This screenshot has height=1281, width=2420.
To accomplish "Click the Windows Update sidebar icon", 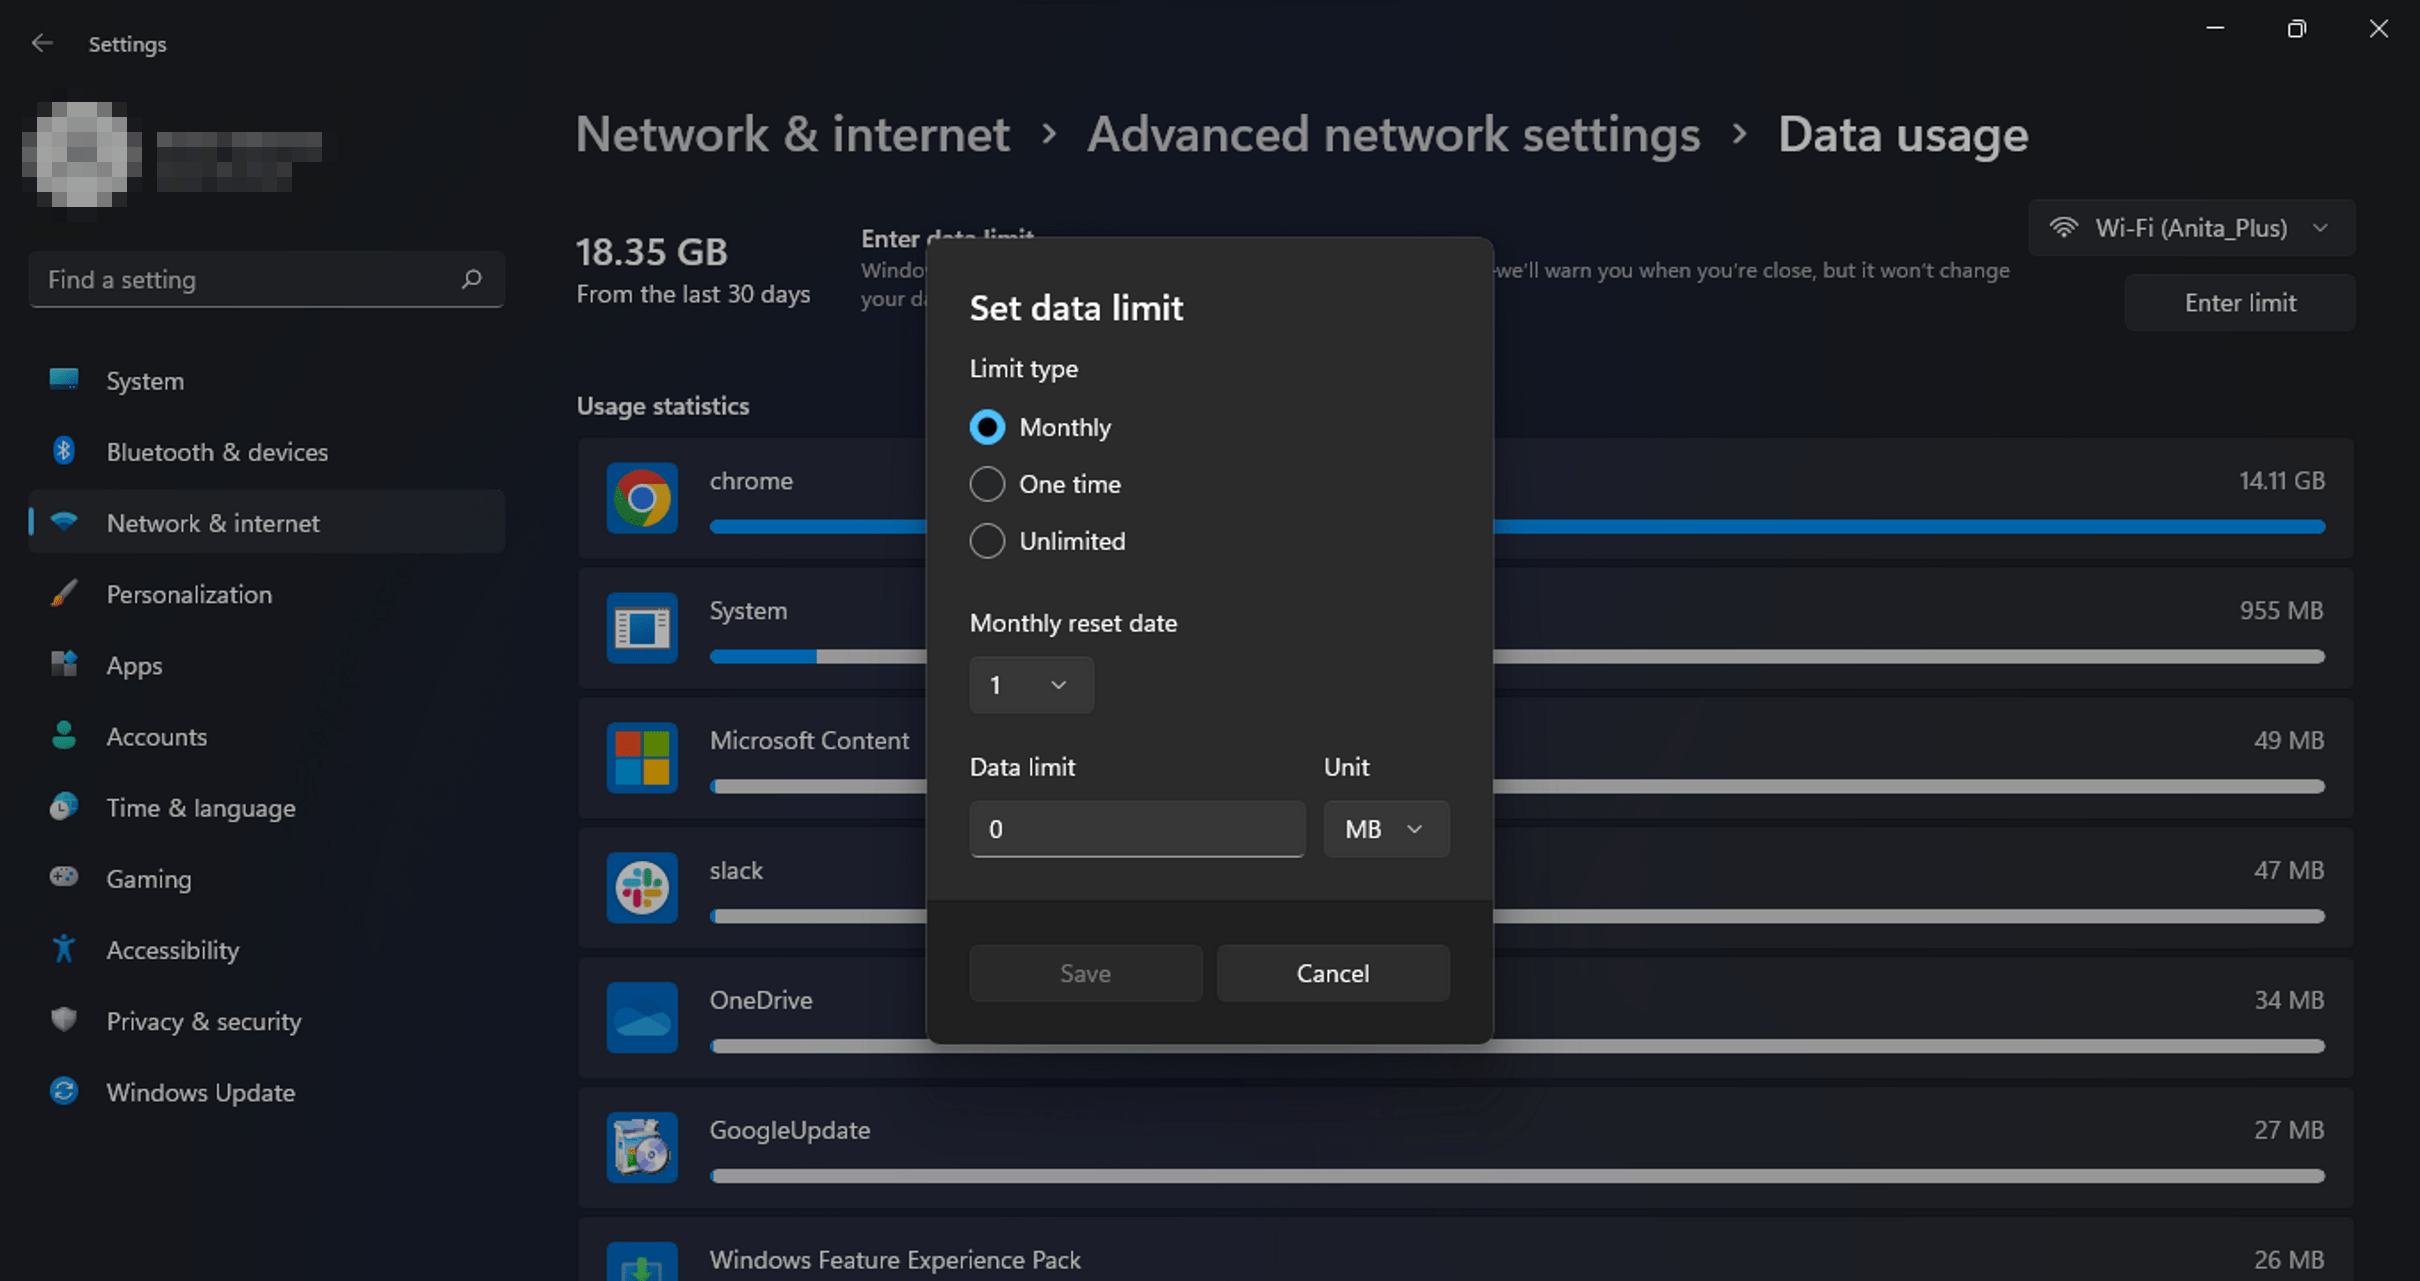I will point(64,1091).
